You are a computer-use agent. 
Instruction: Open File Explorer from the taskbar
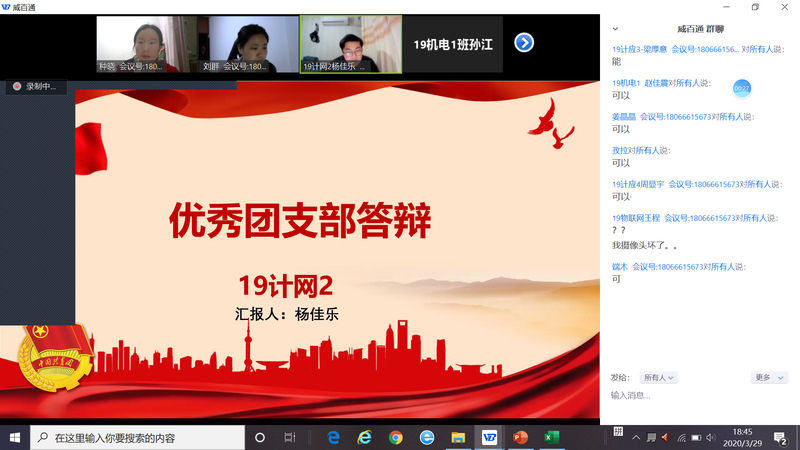[458, 437]
